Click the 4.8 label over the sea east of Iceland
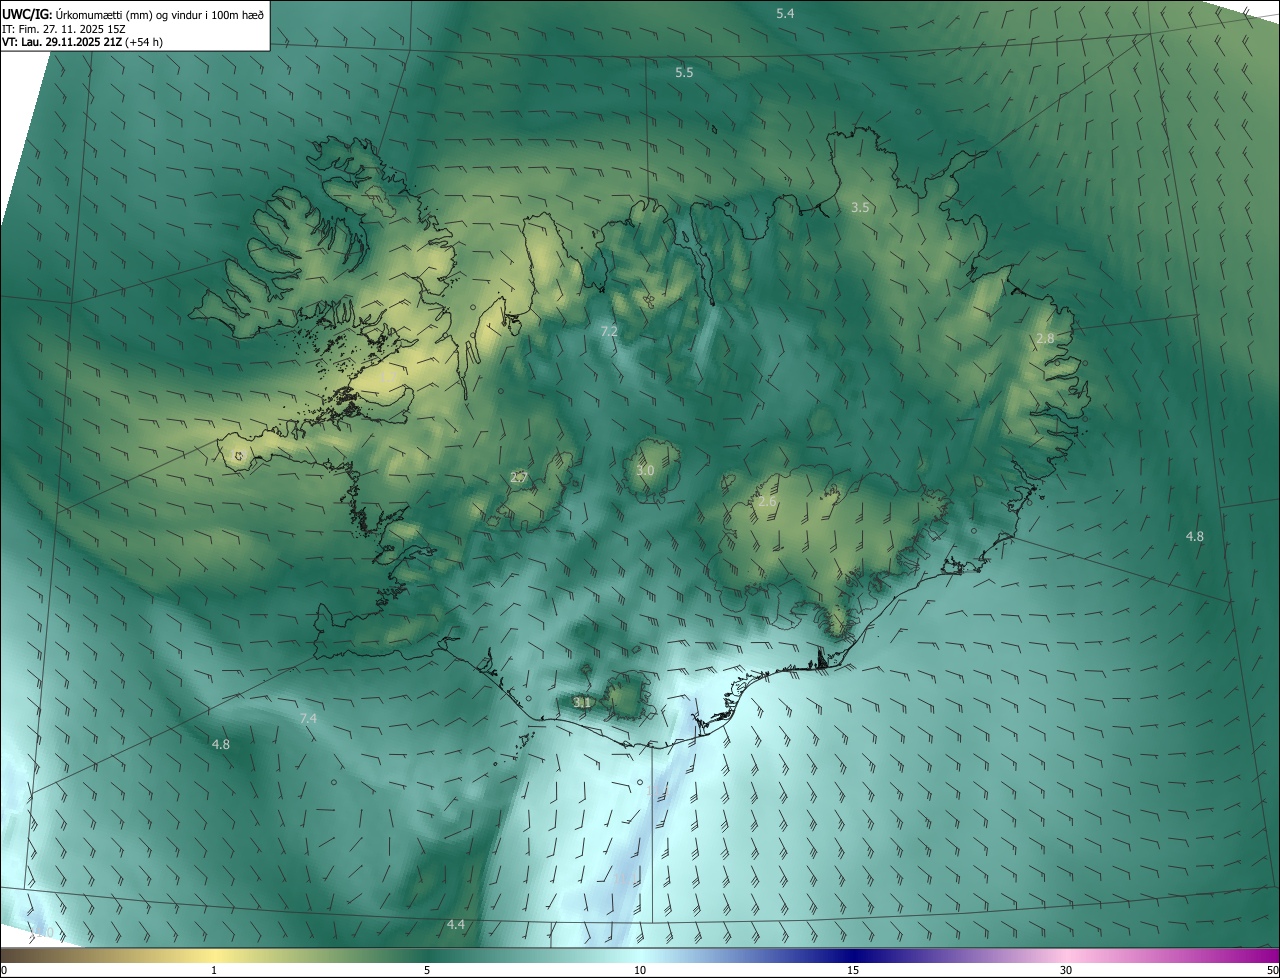The height and width of the screenshot is (978, 1280). pos(1195,536)
